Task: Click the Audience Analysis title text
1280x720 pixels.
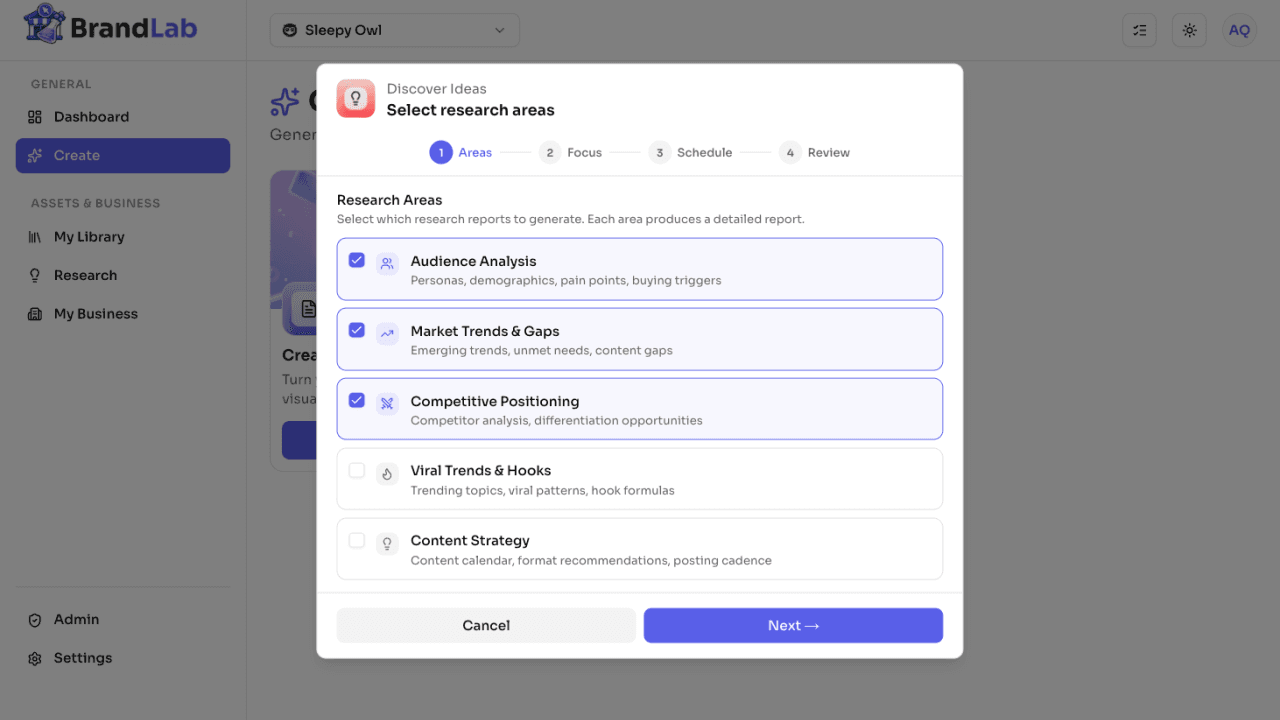Action: (473, 261)
